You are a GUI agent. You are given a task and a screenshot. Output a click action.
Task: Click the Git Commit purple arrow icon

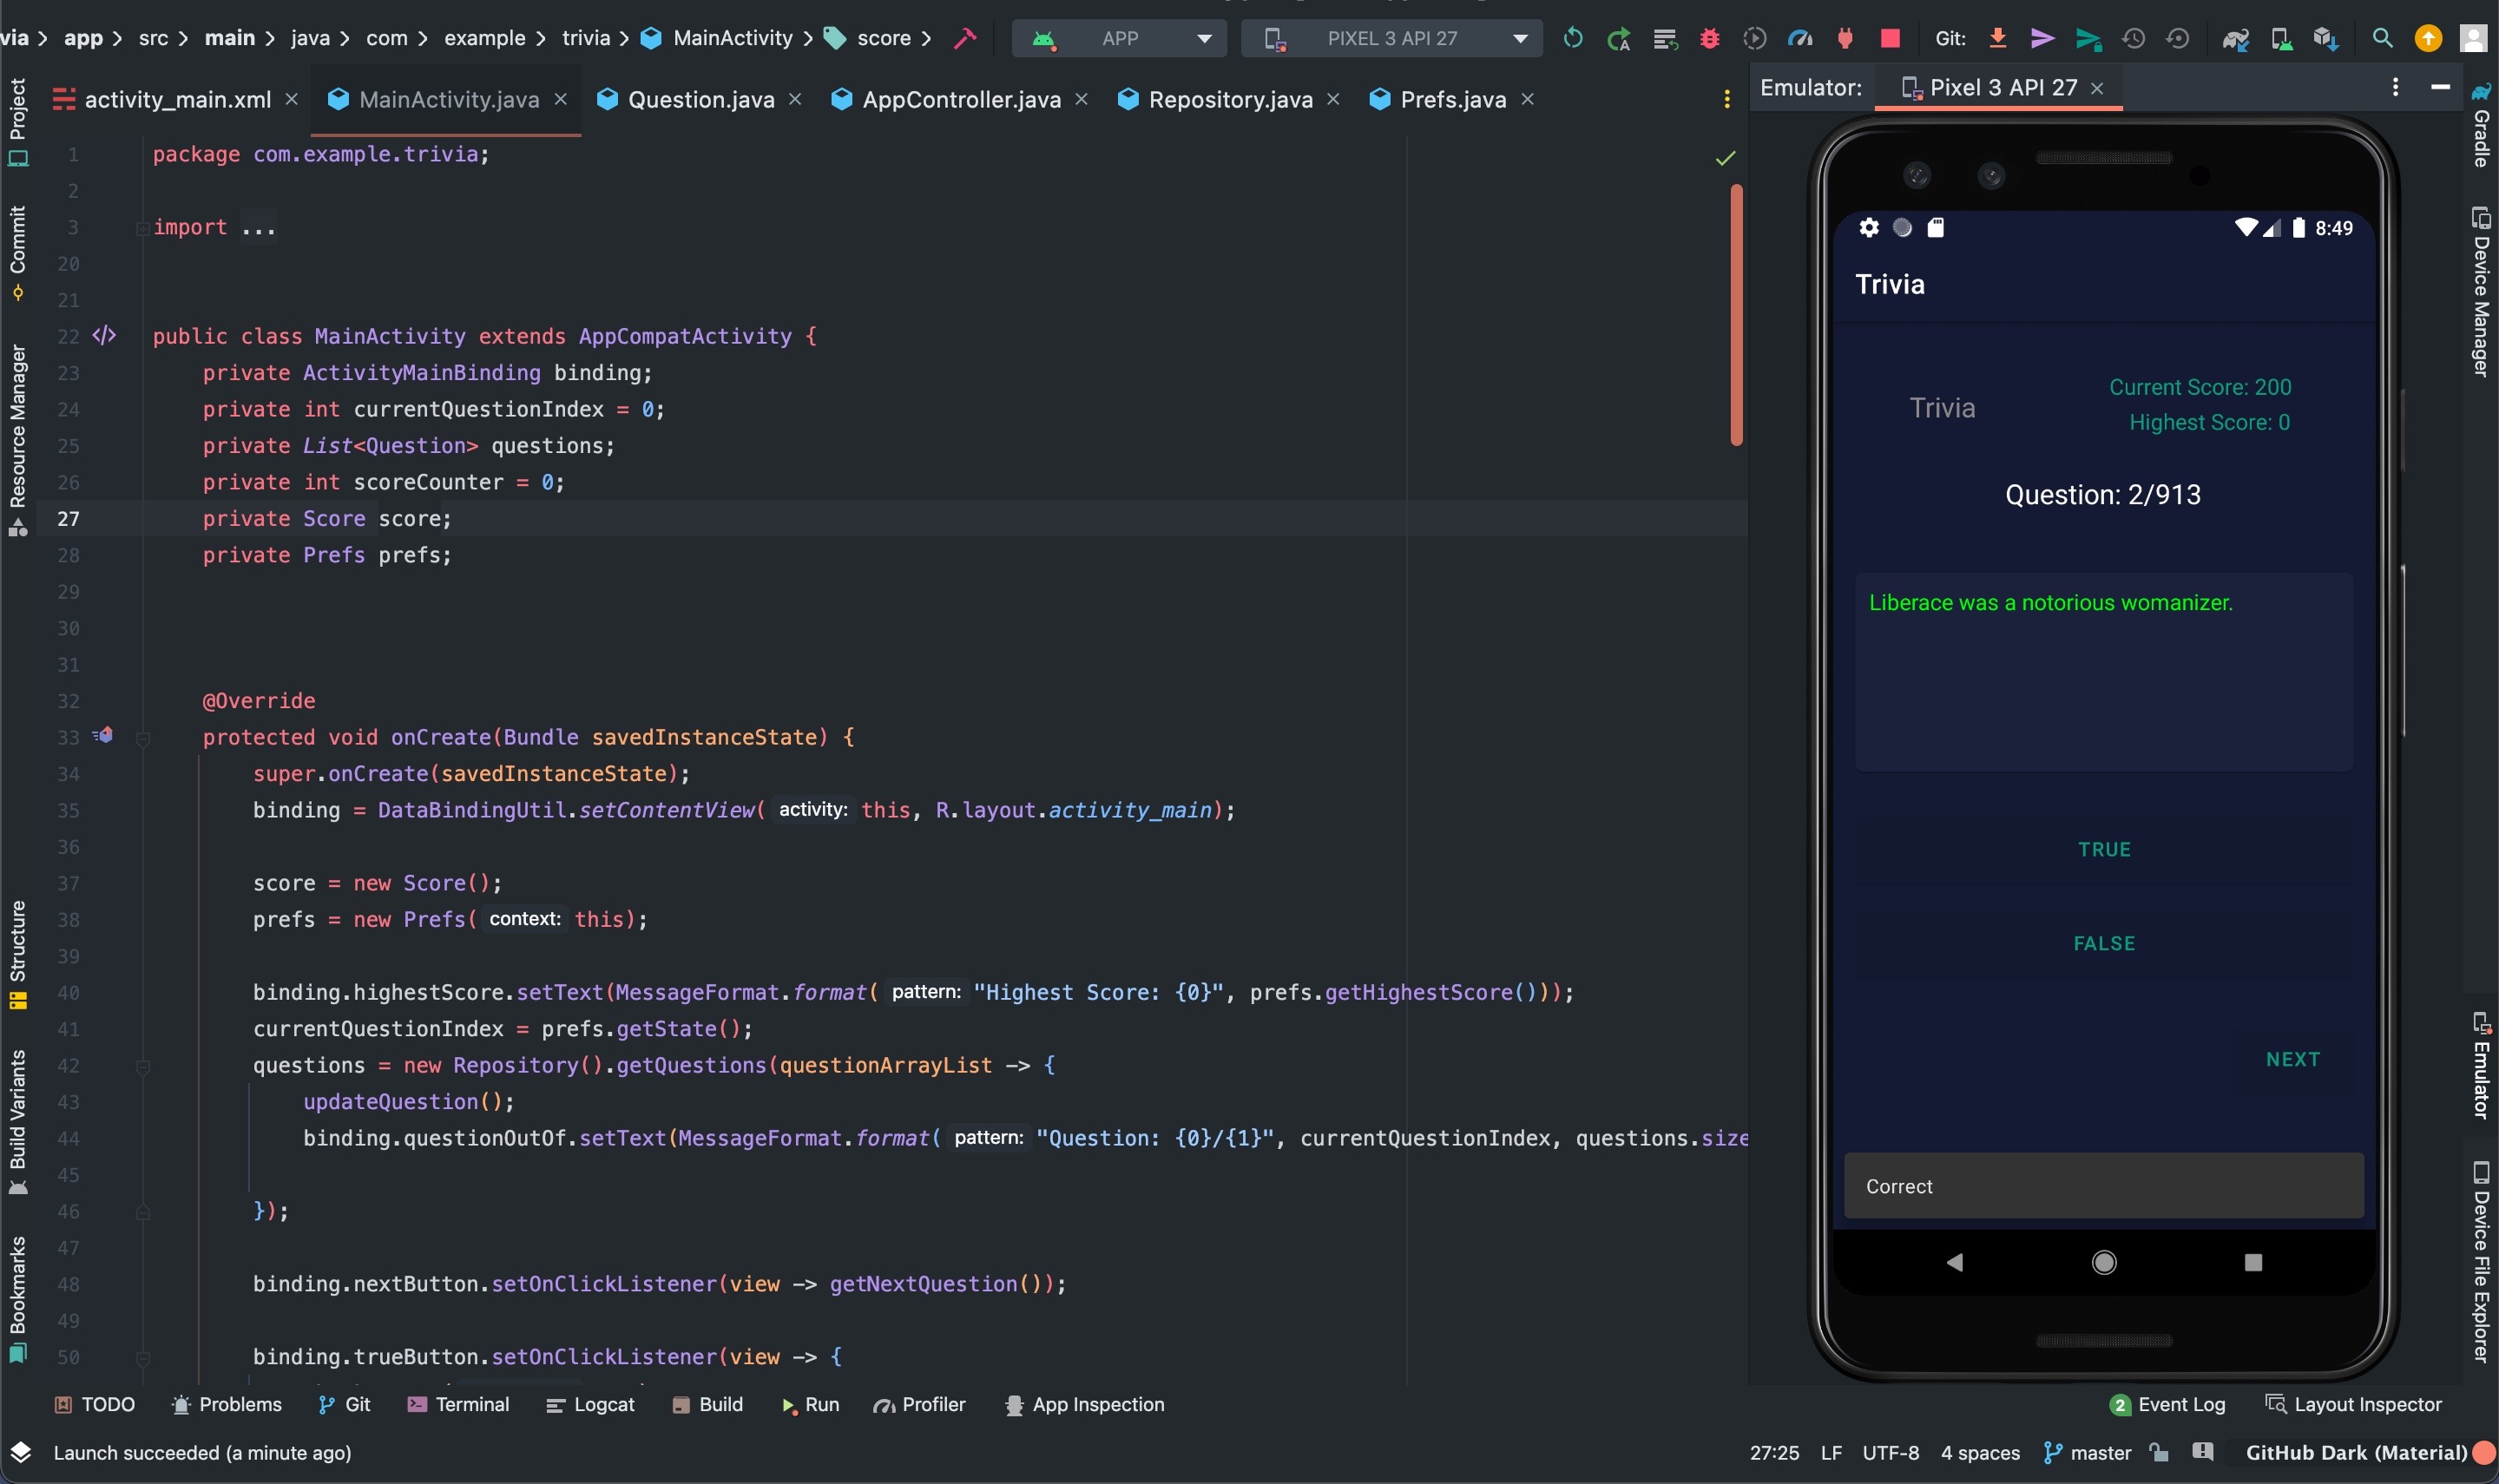pos(2043,38)
